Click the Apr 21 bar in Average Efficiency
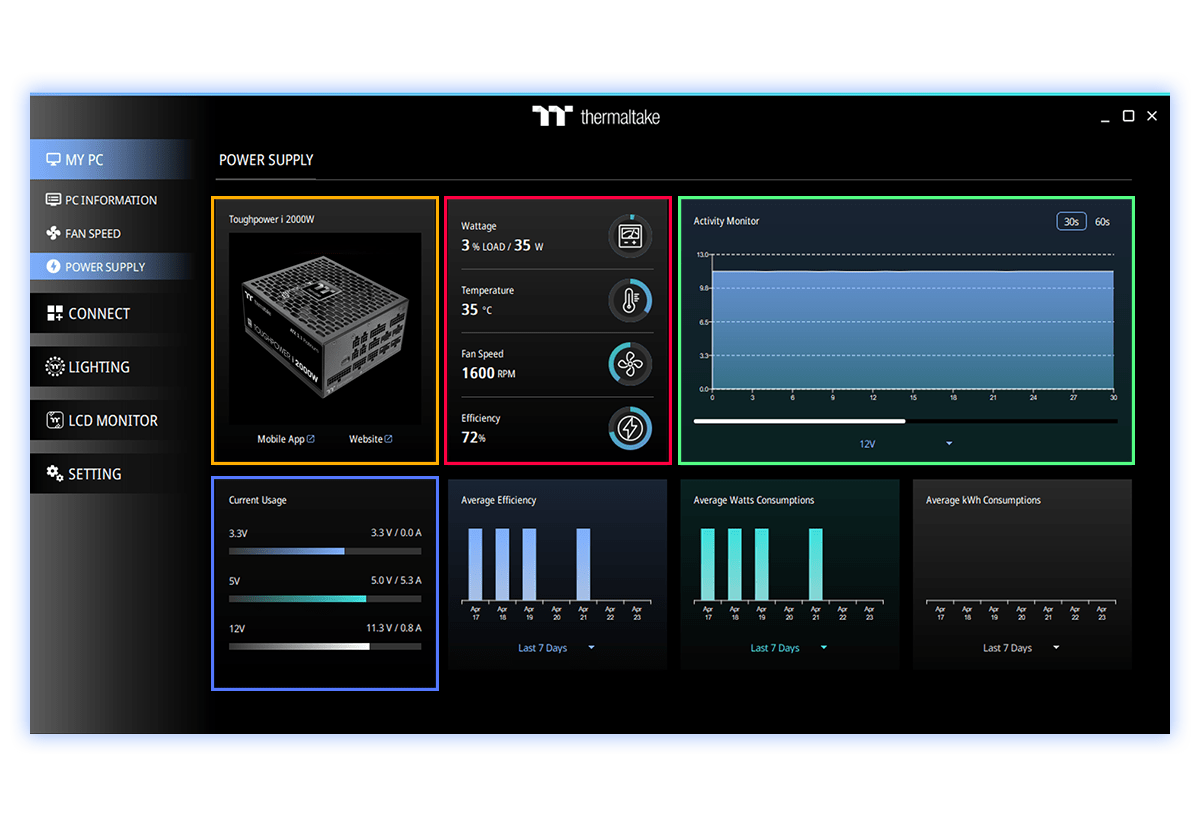The width and height of the screenshot is (1200, 826). (583, 564)
